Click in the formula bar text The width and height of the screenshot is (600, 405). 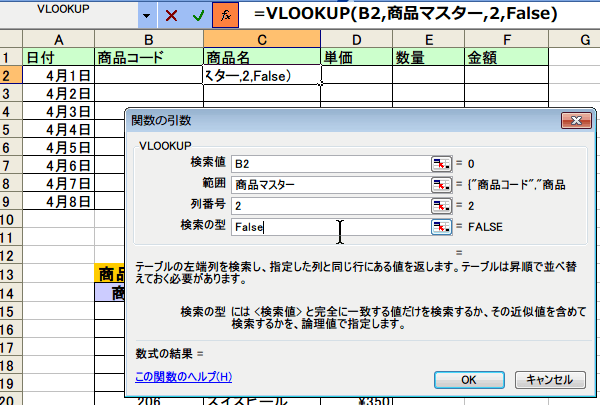point(406,14)
